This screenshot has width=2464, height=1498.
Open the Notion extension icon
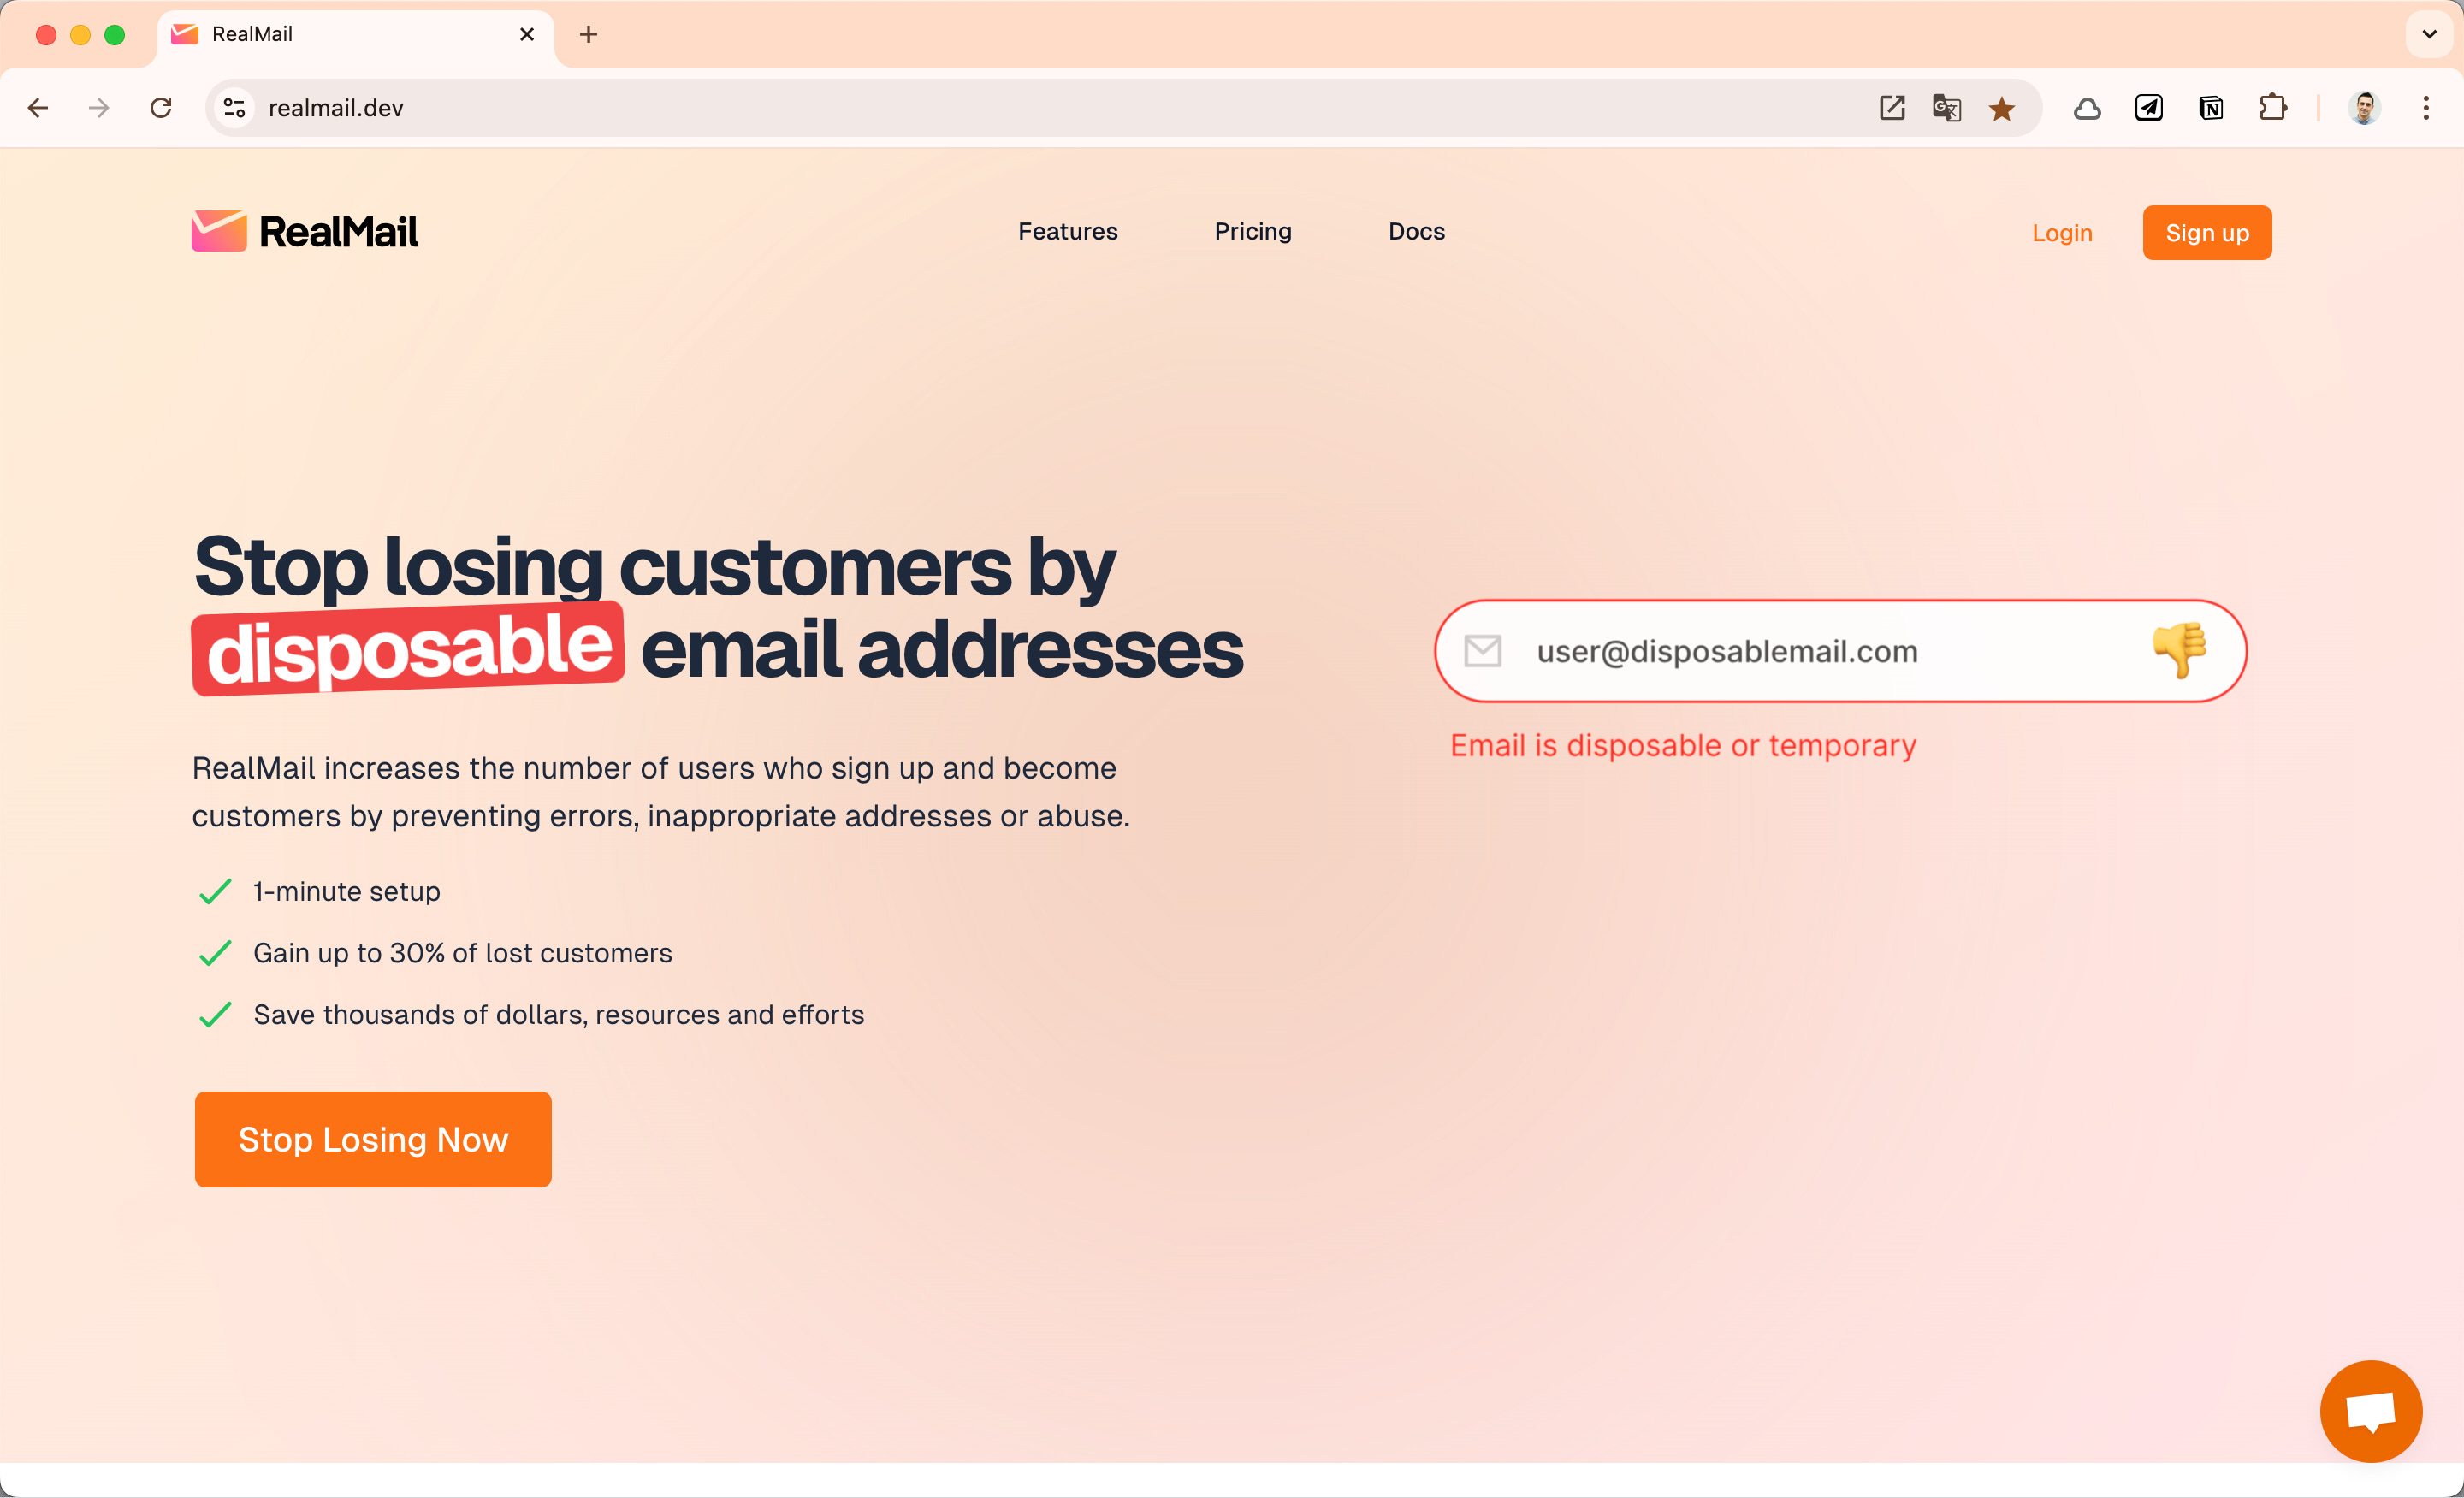coord(2211,108)
